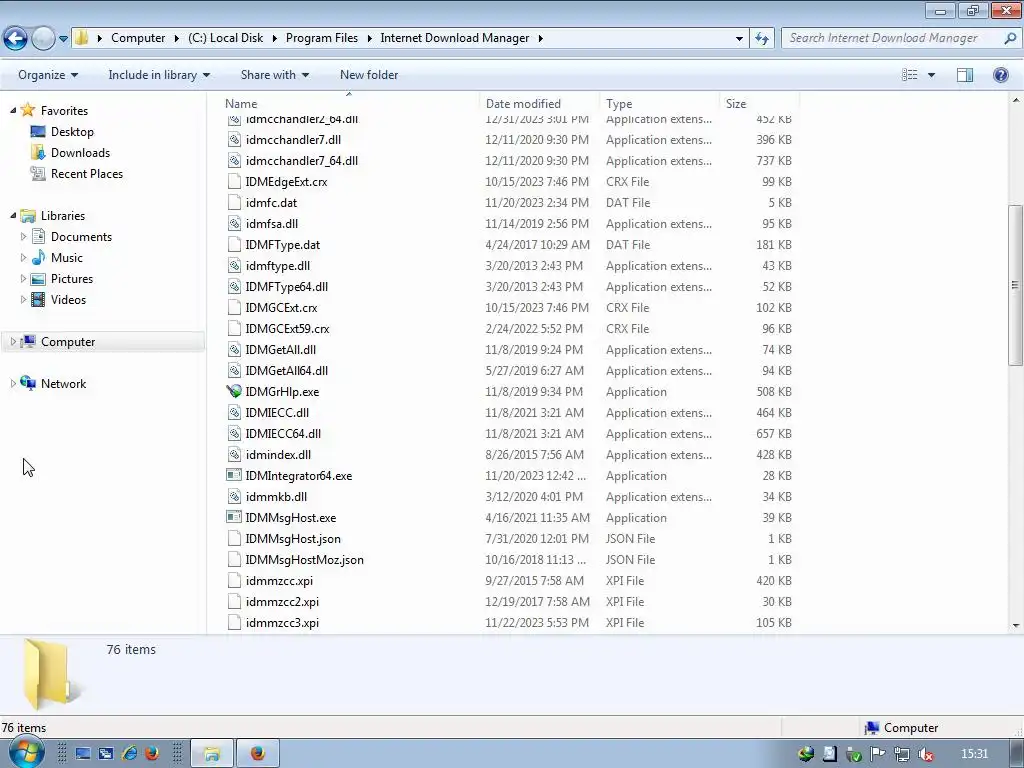1024x768 pixels.
Task: Select IDMMsgHost.exe file icon
Action: tap(234, 517)
